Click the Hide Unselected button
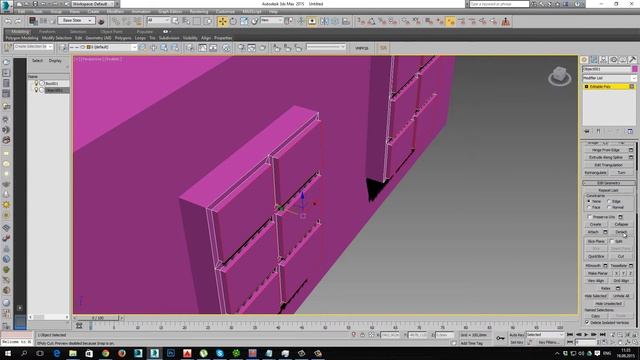 point(608,304)
